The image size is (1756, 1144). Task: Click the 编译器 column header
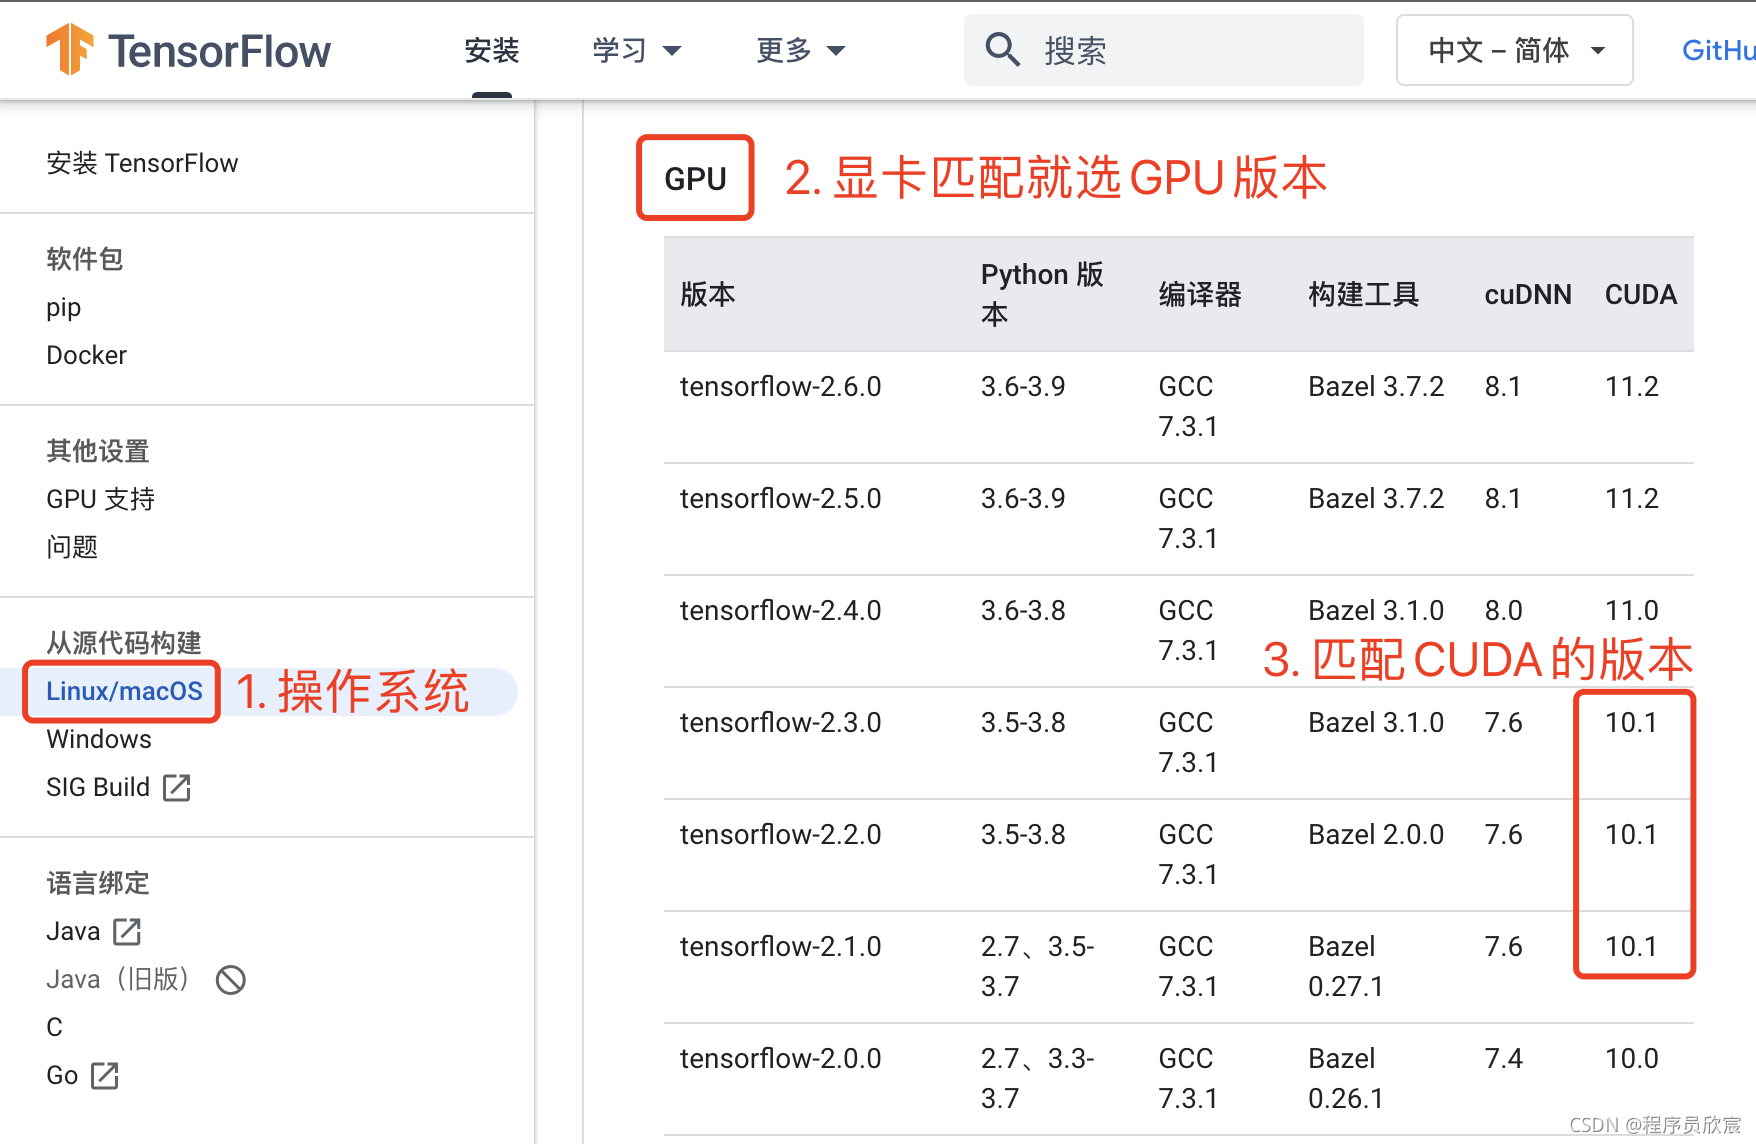1200,294
